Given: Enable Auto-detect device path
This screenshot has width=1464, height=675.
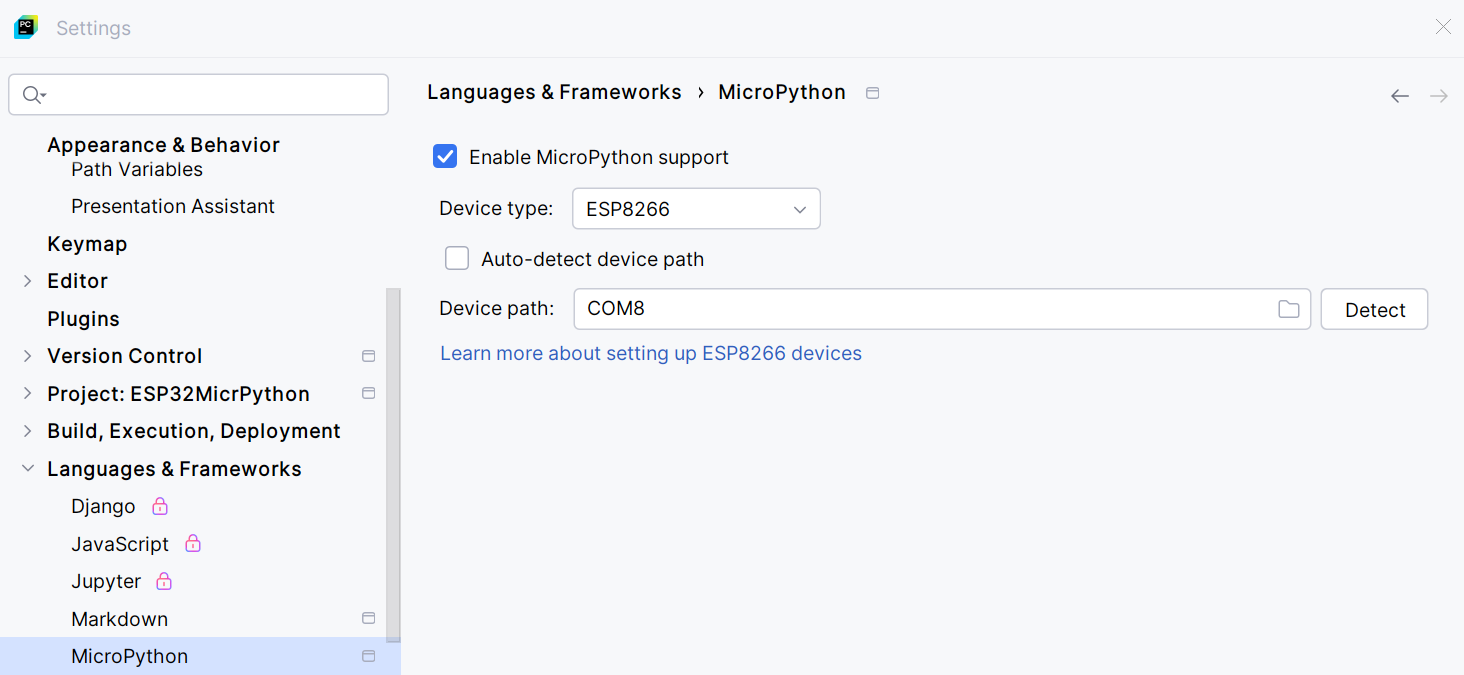Looking at the screenshot, I should point(457,259).
